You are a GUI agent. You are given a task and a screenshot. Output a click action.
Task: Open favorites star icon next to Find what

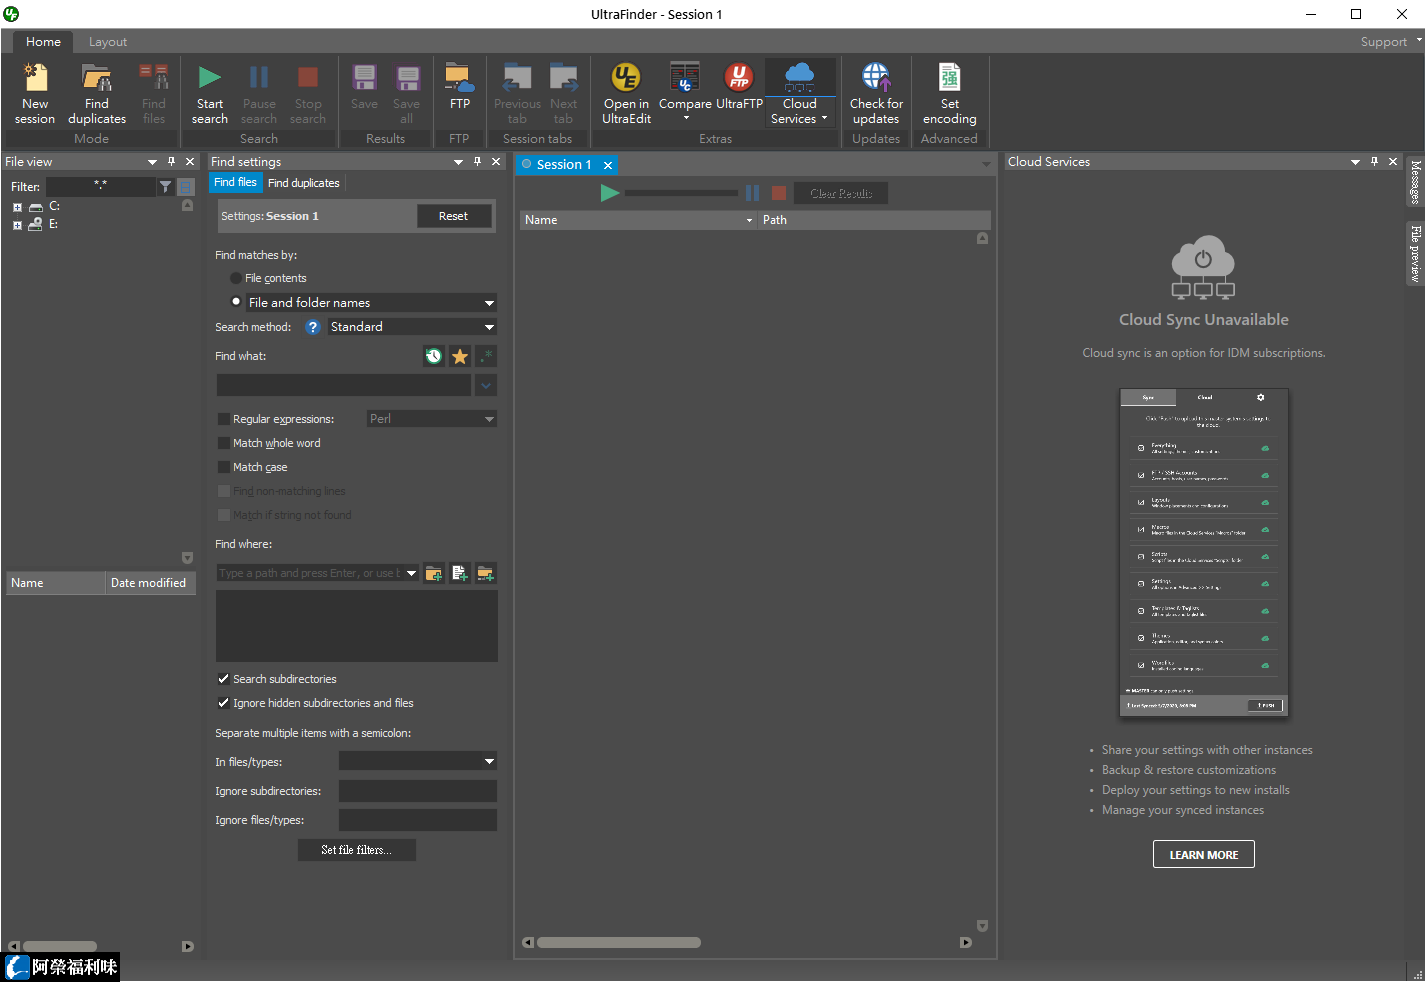tap(460, 356)
